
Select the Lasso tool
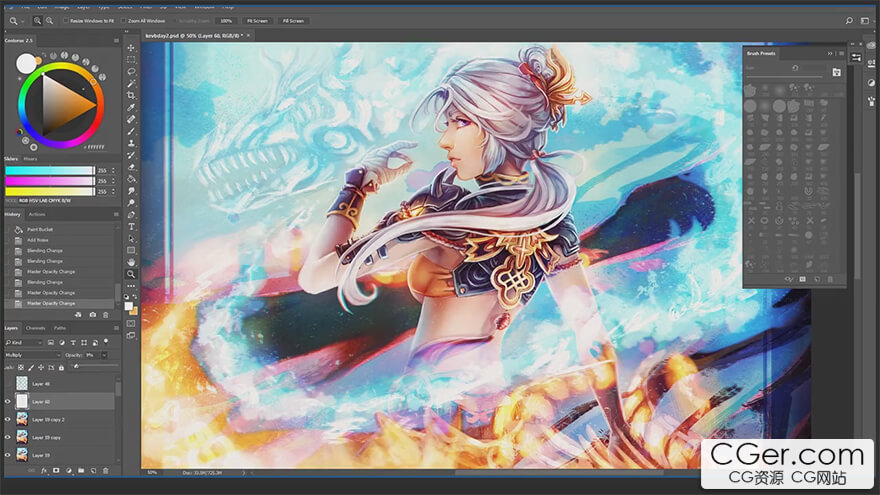pos(131,71)
